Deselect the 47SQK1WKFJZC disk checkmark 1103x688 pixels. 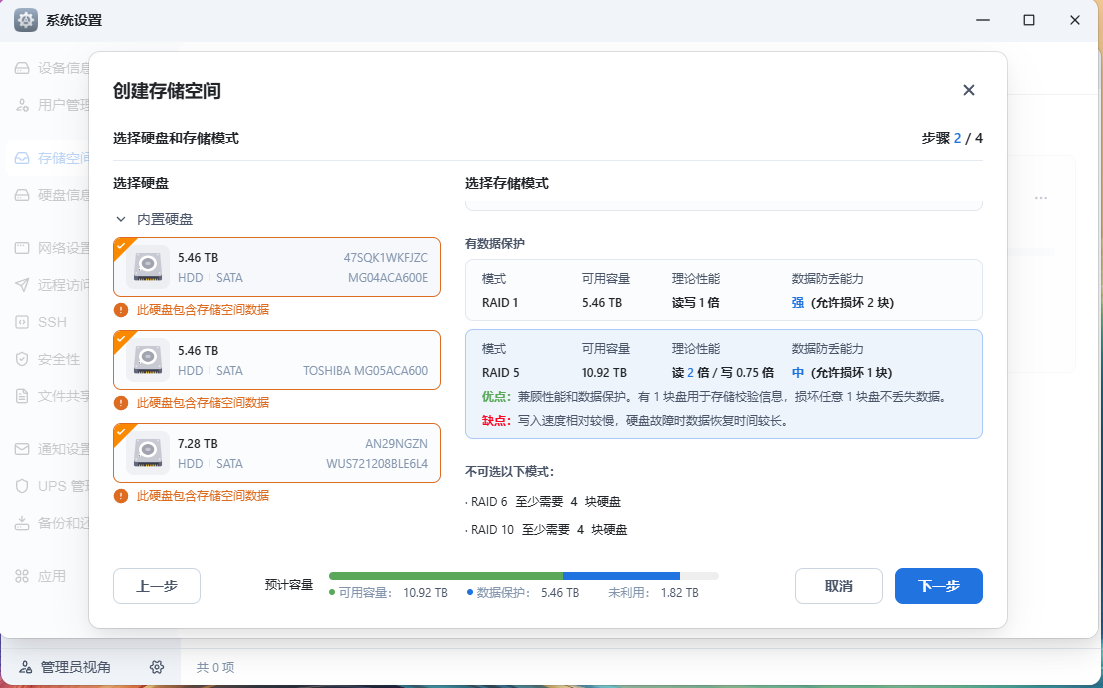point(121,244)
